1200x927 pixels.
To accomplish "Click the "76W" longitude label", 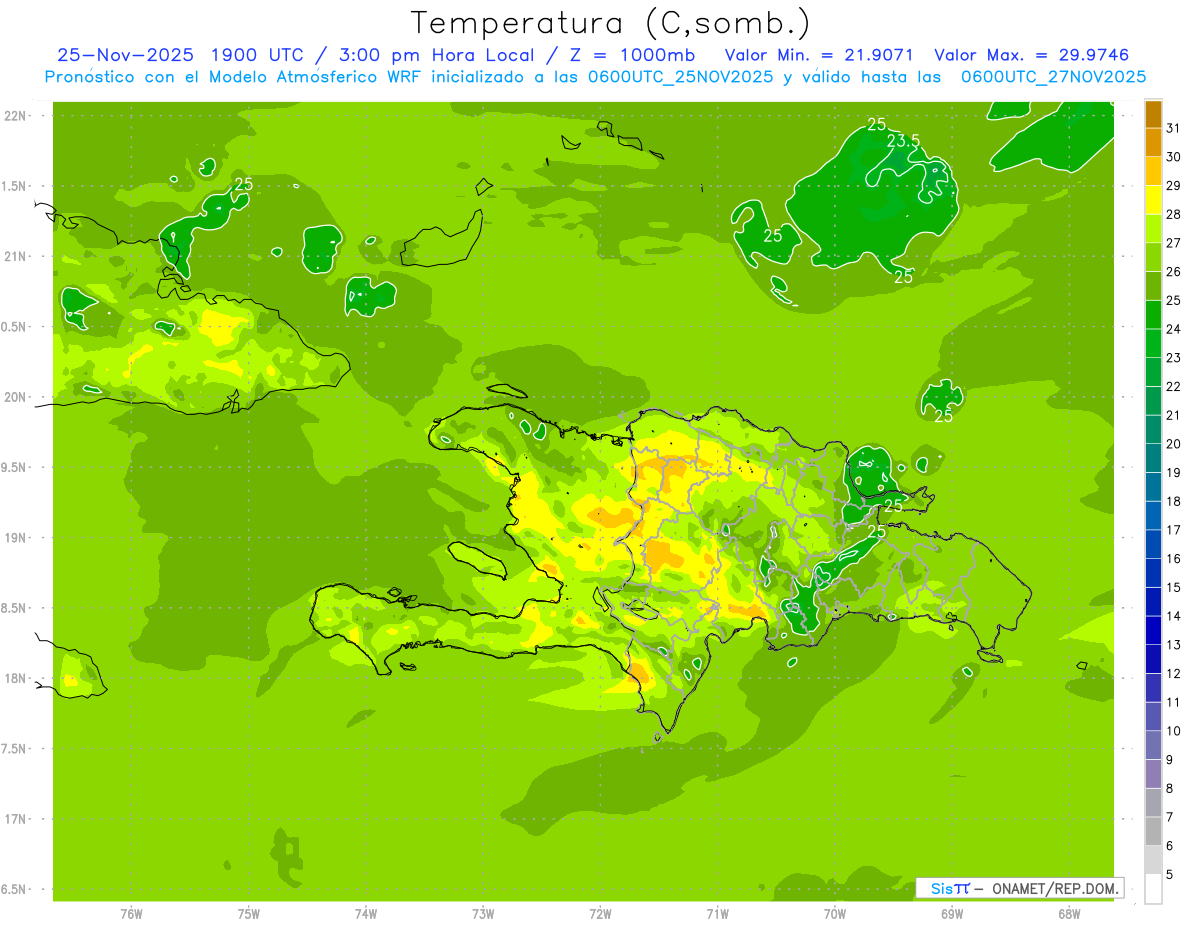I will coord(131,914).
